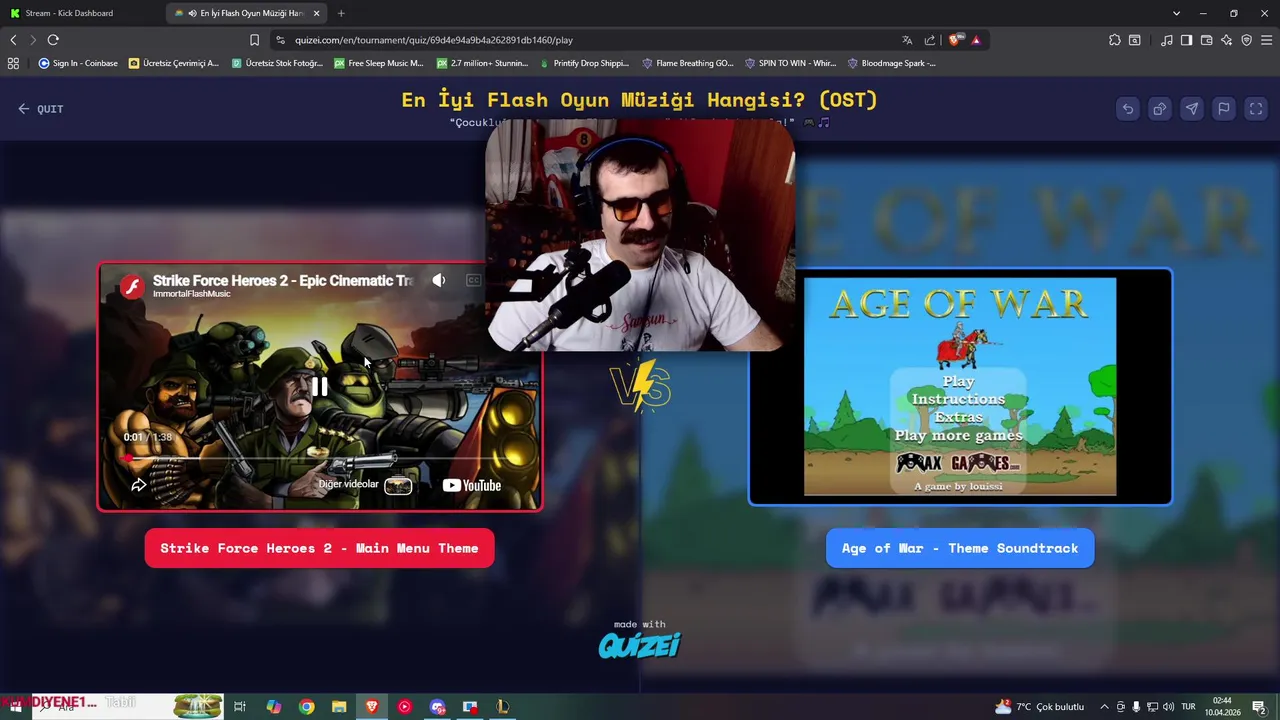Image resolution: width=1280 pixels, height=720 pixels.
Task: Open the weather widget 7°C Çok bulutlu
Action: 1039,707
